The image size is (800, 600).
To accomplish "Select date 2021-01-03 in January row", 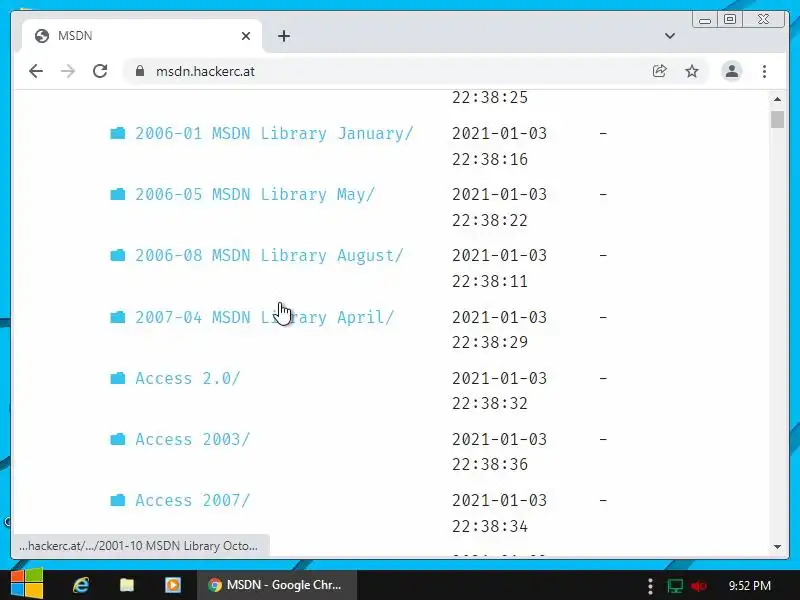I will click(x=499, y=133).
